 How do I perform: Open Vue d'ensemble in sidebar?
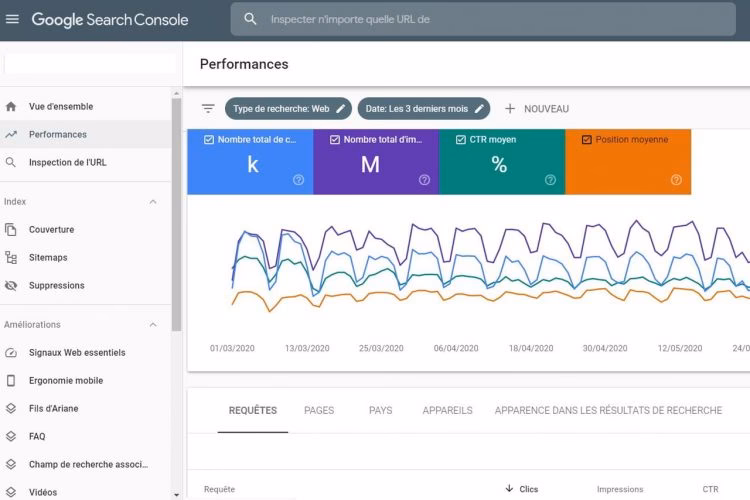tap(86, 106)
